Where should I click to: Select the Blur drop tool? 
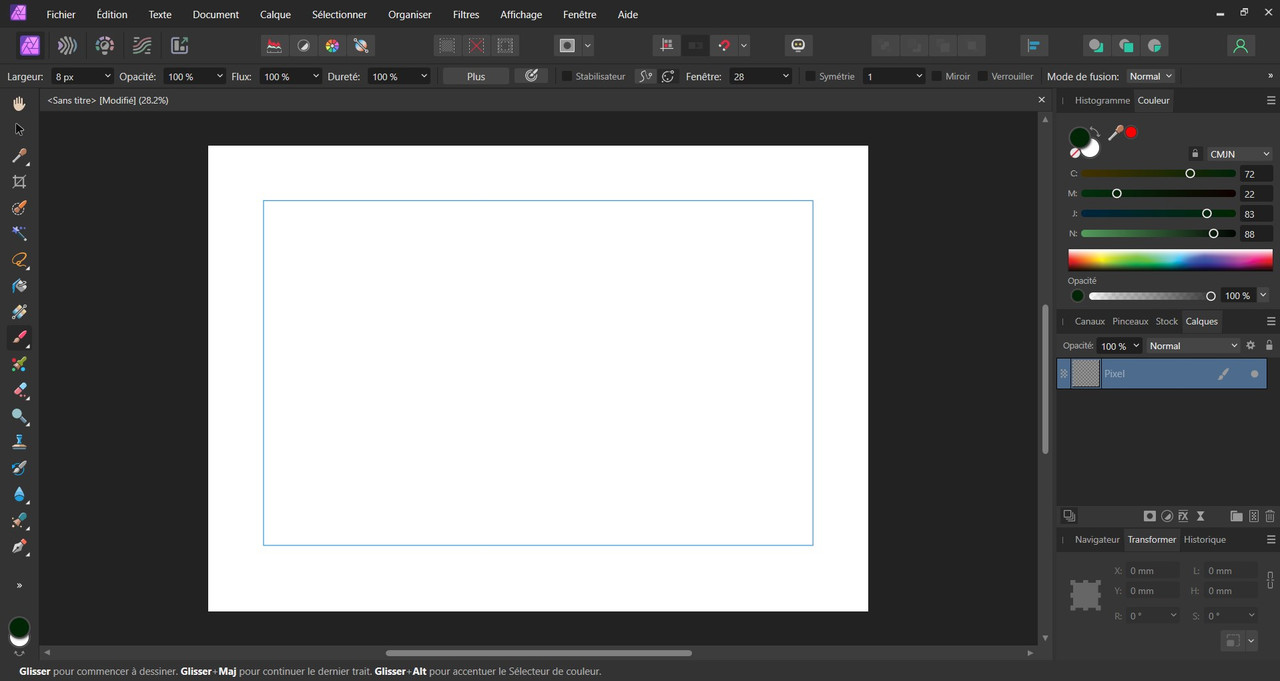click(19, 494)
